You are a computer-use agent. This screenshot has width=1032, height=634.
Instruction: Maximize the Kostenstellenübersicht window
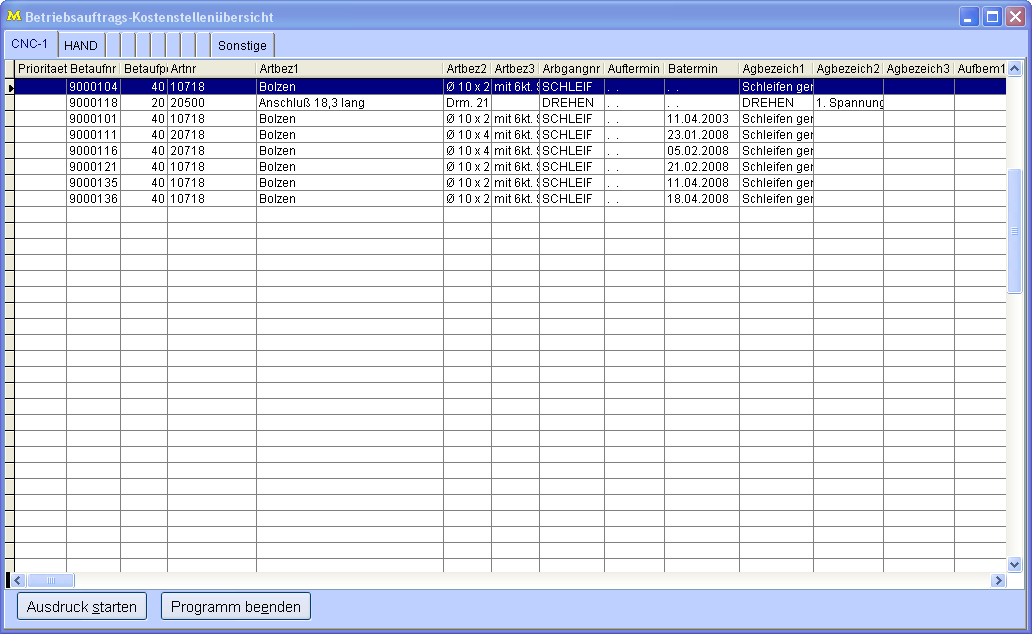click(992, 17)
